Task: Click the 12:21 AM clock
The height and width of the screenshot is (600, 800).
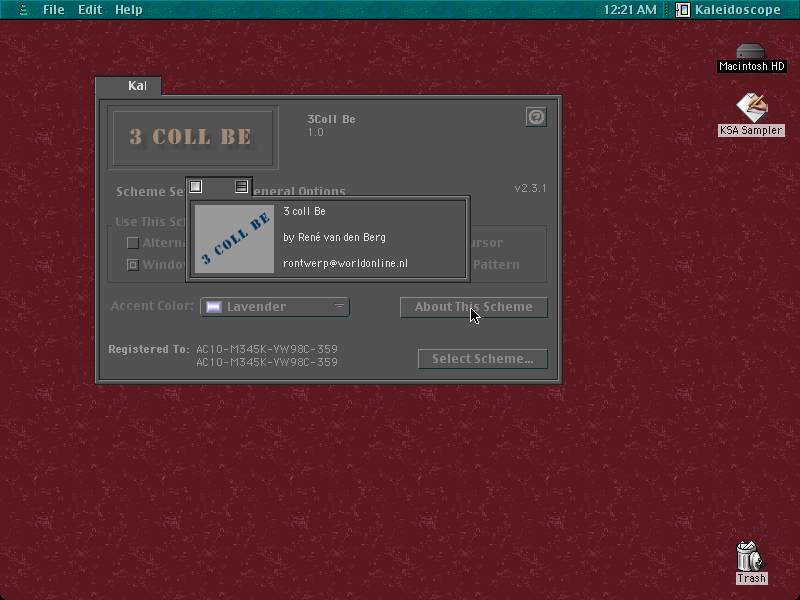Action: click(x=630, y=10)
